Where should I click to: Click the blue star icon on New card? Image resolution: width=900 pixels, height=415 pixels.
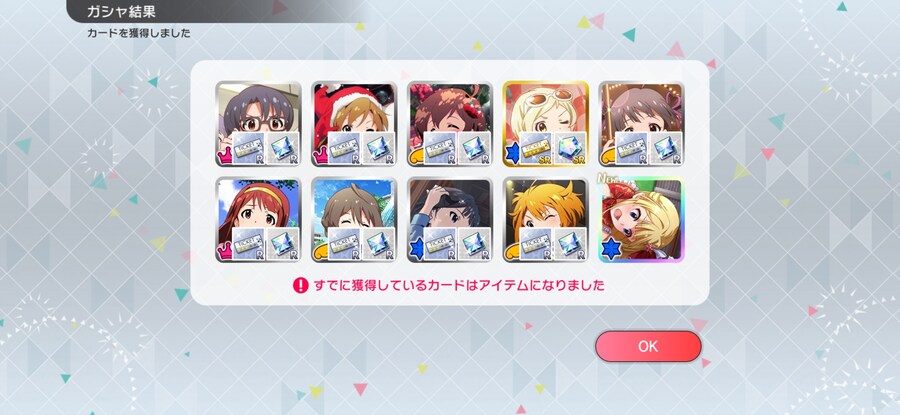coord(611,250)
